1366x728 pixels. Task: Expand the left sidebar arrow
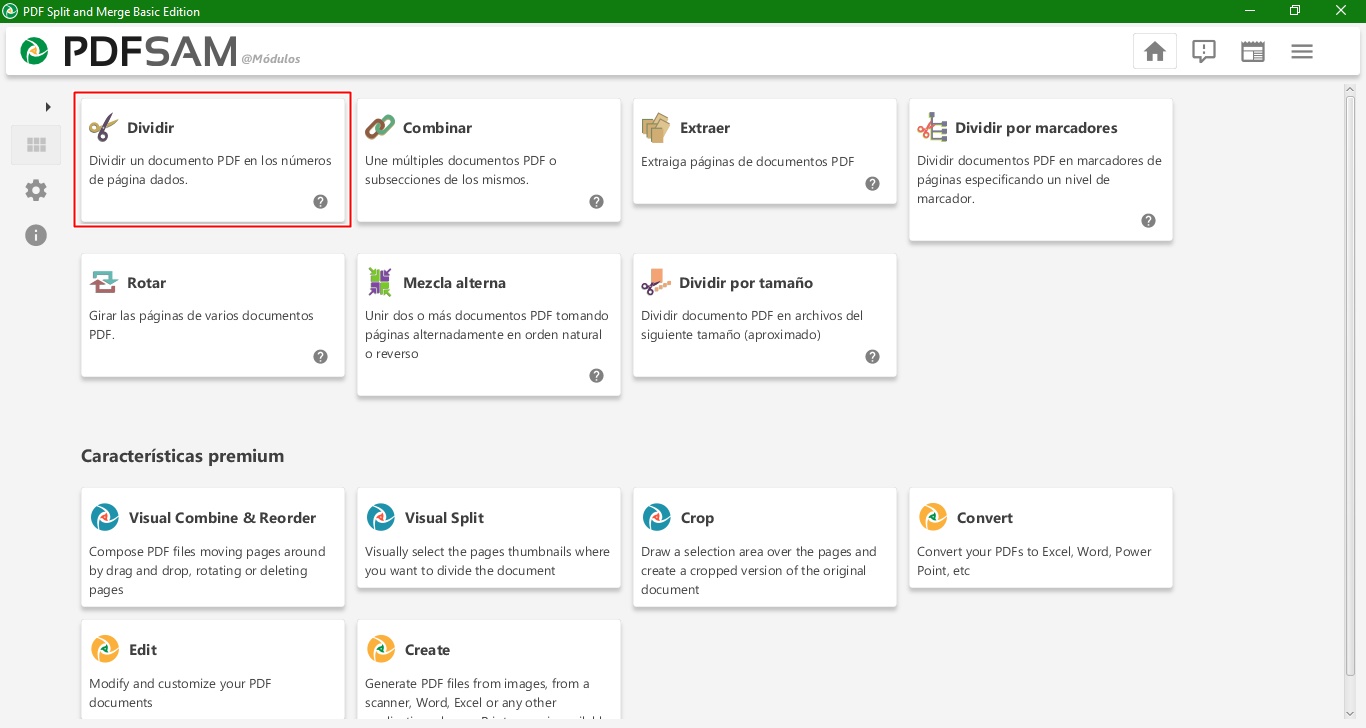(48, 106)
